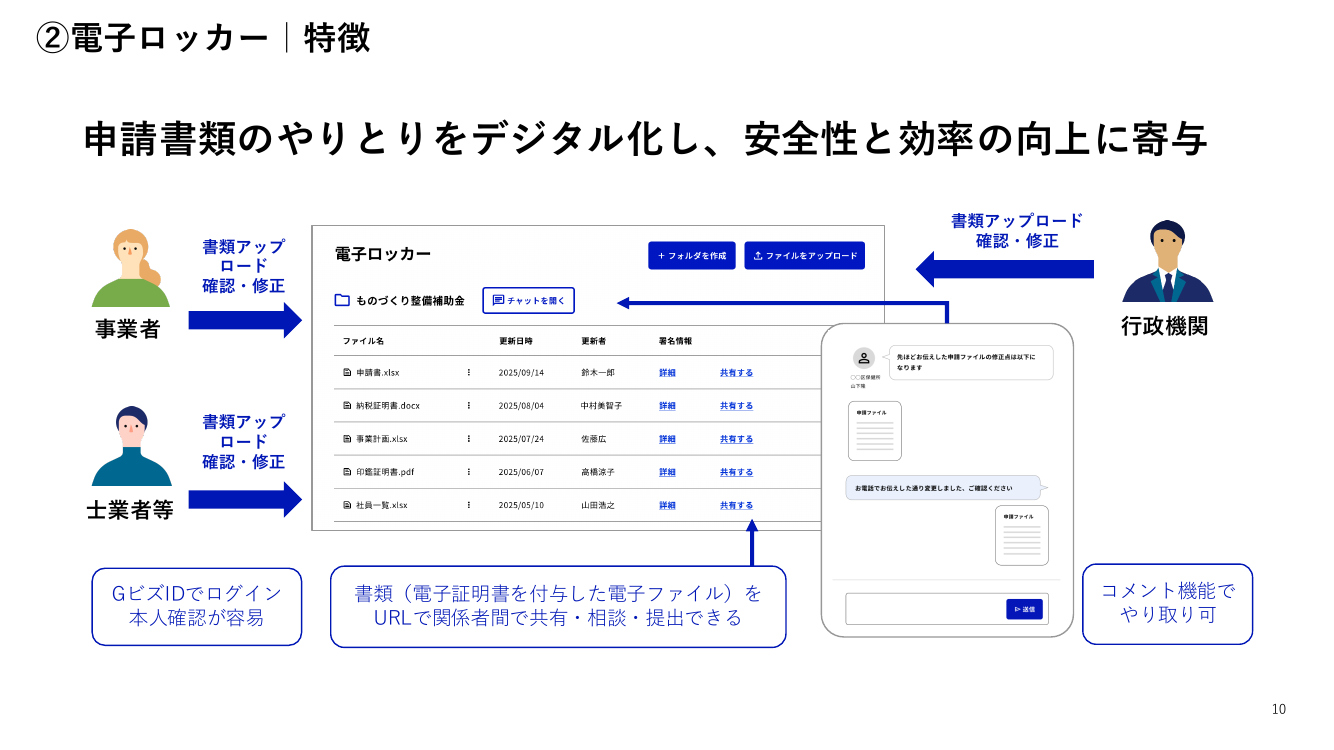Open the 申請ファイル thumbnail below the お電話で reply
This screenshot has height=750, width=1334.
pyautogui.click(x=1022, y=535)
